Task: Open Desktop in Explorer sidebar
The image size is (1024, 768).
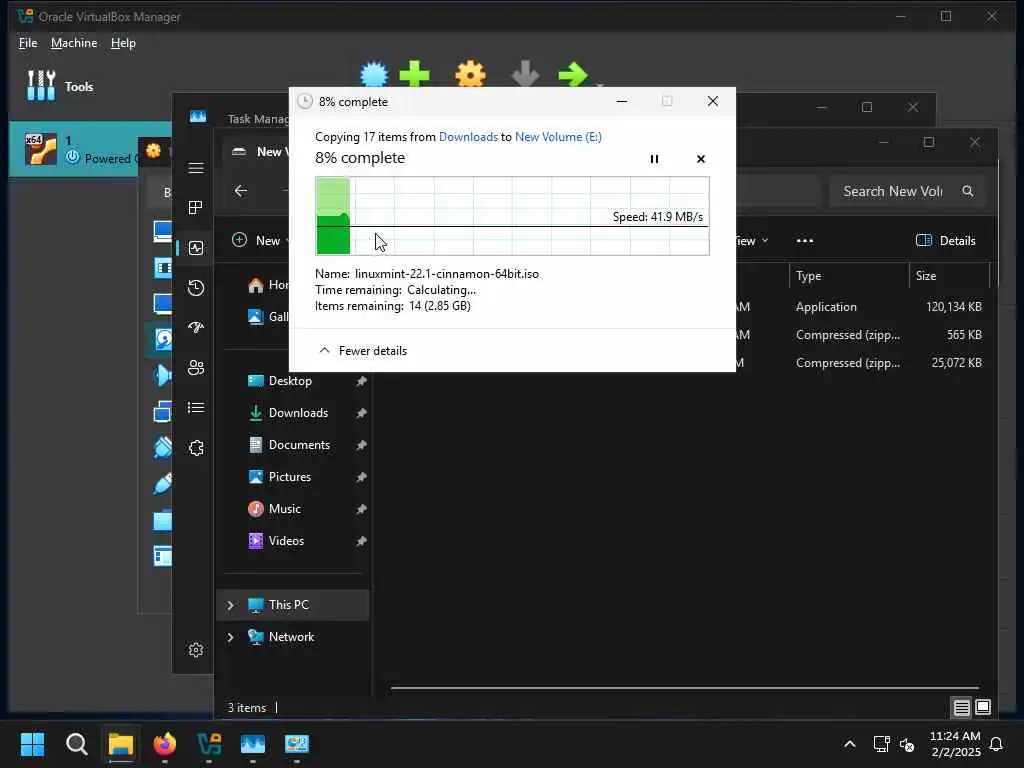Action: click(291, 381)
